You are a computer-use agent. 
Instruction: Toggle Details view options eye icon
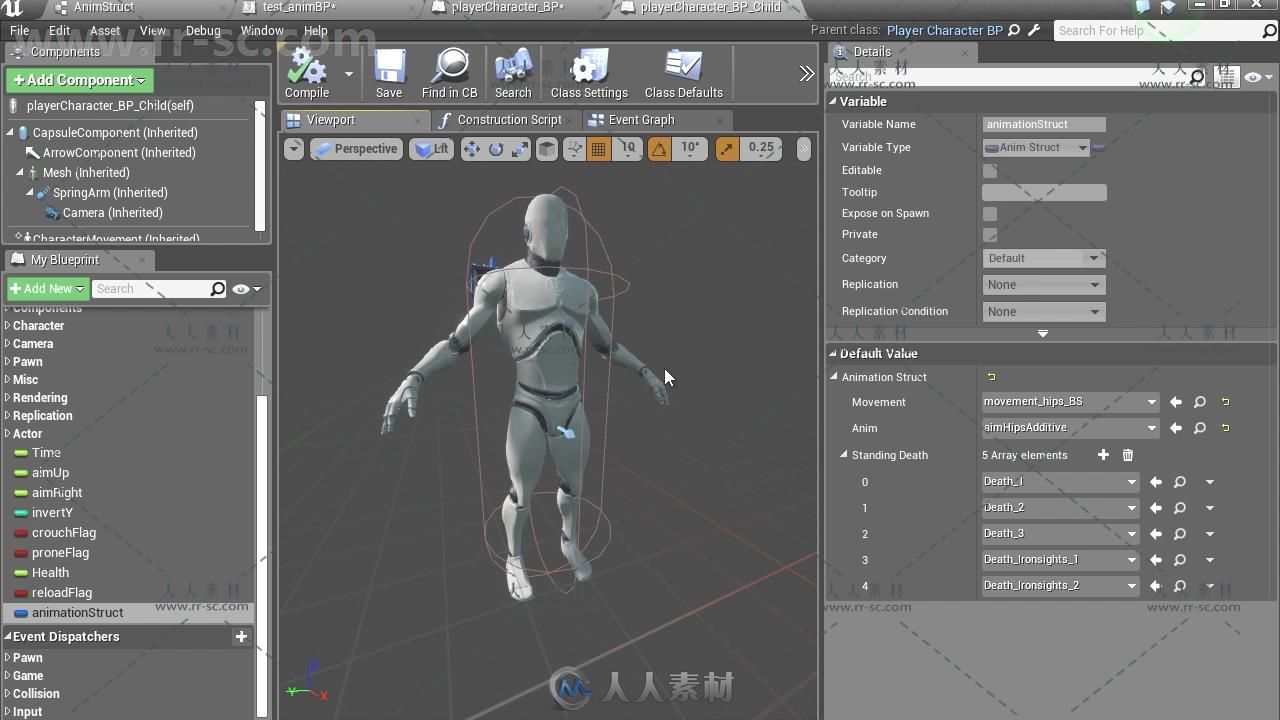(1257, 77)
